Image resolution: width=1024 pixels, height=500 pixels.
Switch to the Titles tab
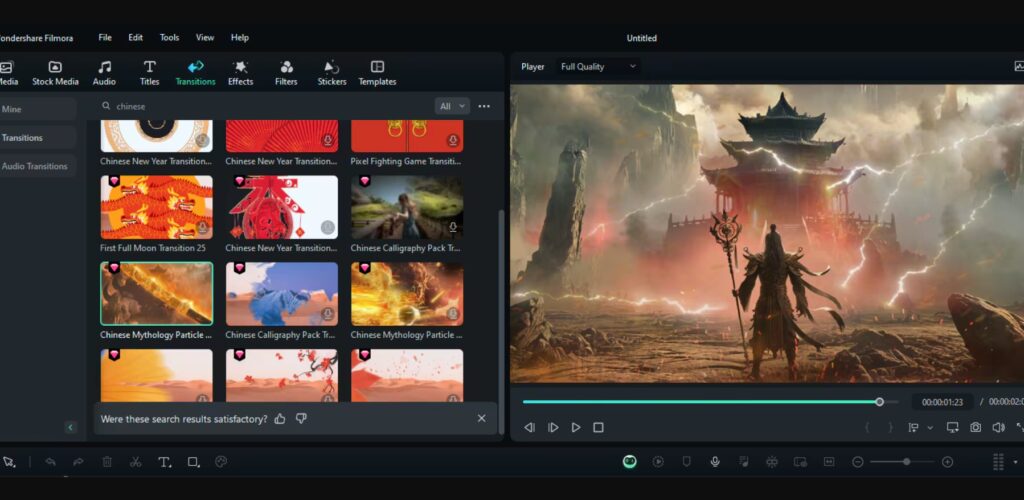pyautogui.click(x=150, y=74)
